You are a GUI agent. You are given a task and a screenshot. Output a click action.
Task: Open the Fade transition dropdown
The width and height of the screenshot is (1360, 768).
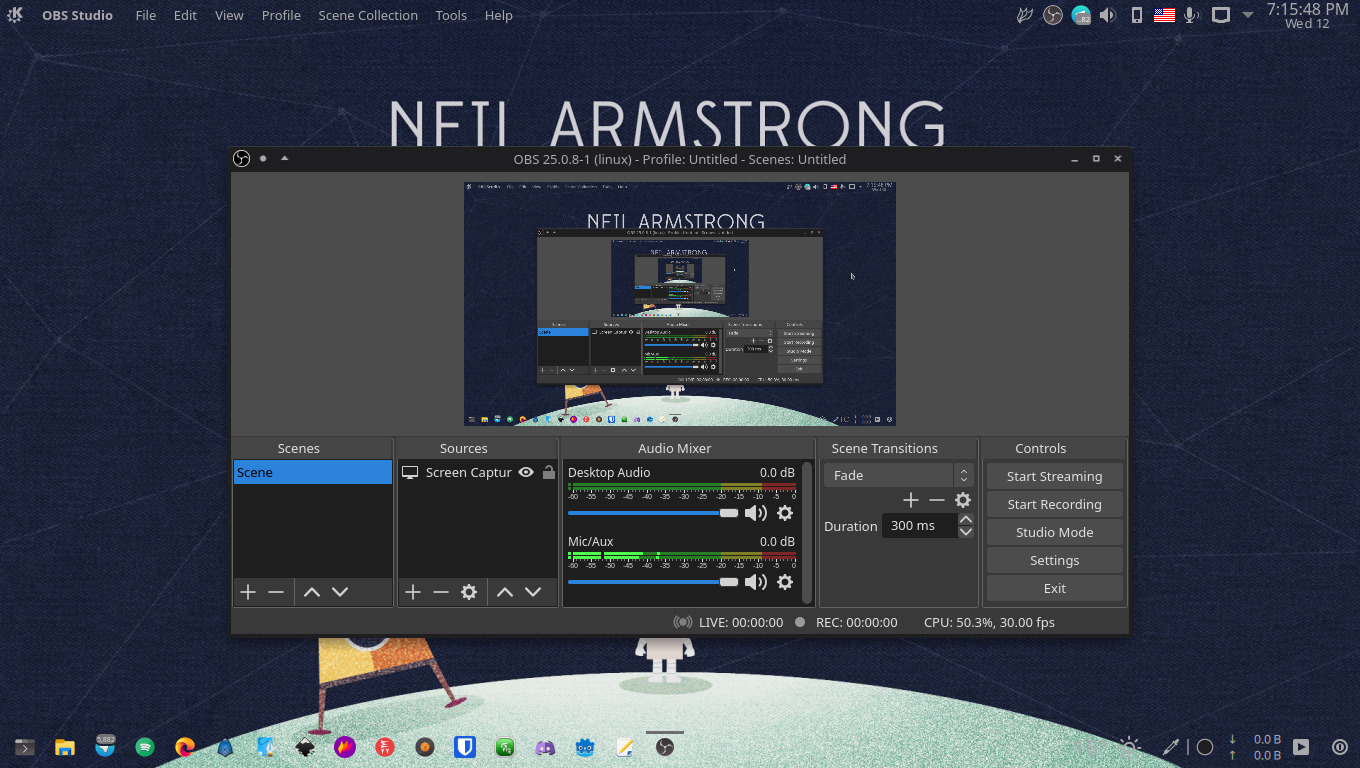[898, 475]
